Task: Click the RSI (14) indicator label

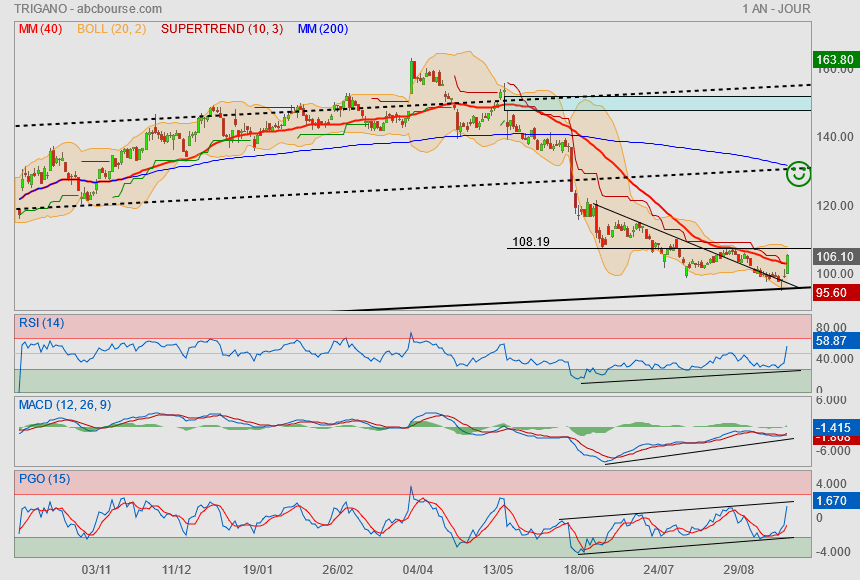Action: point(42,323)
